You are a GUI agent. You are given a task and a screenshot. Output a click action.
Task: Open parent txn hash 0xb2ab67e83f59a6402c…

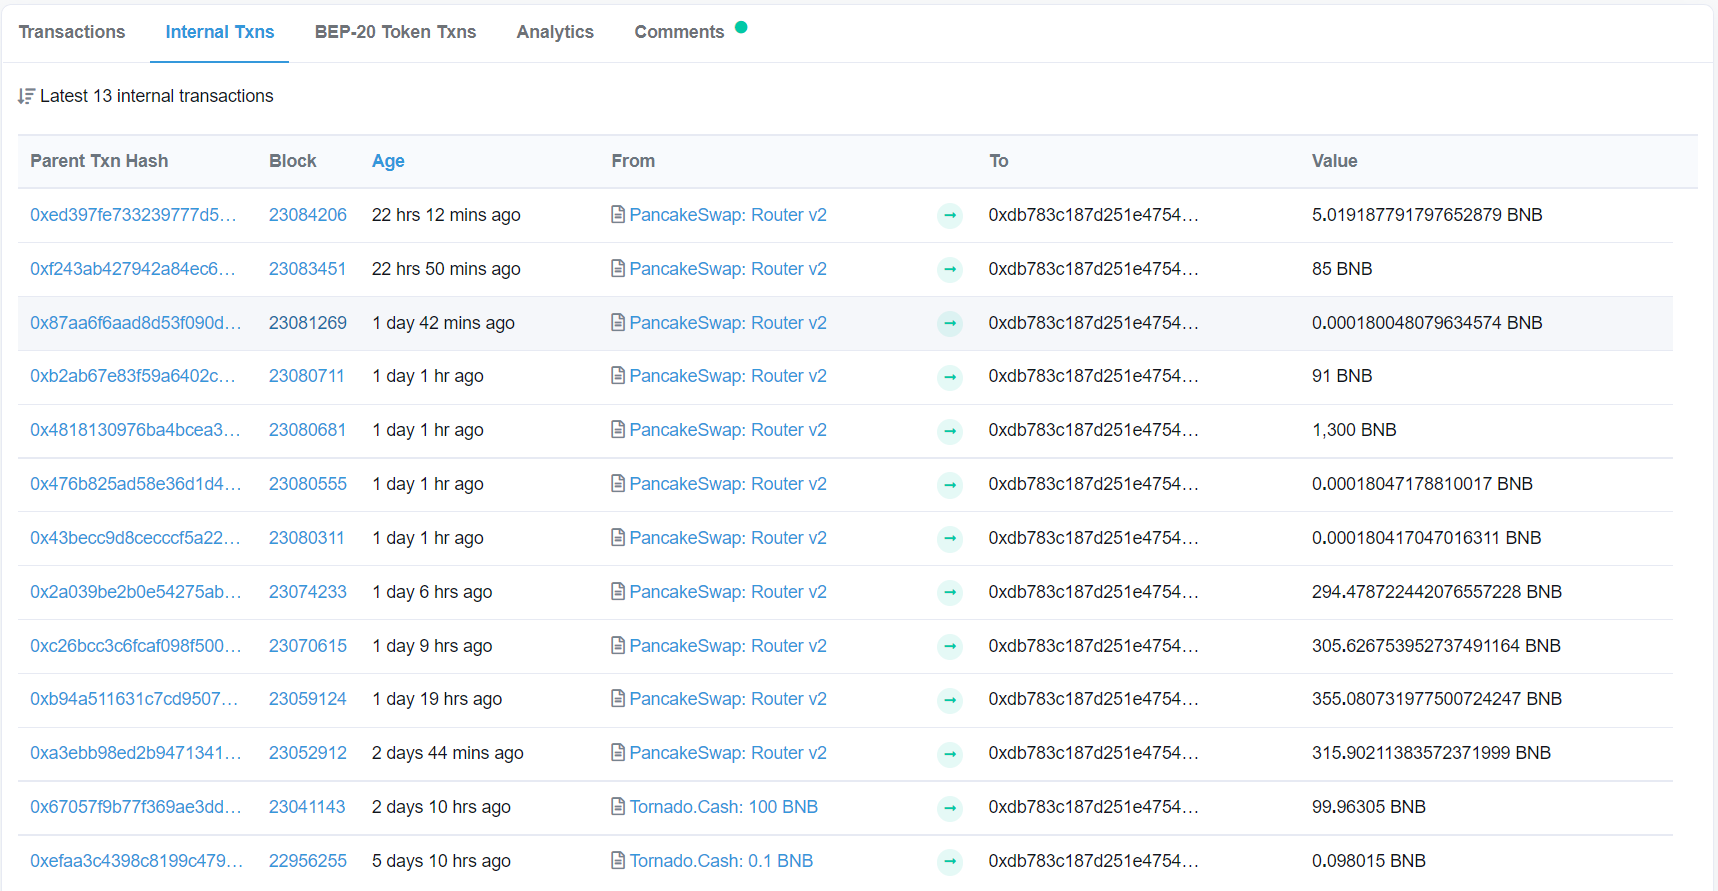(133, 376)
